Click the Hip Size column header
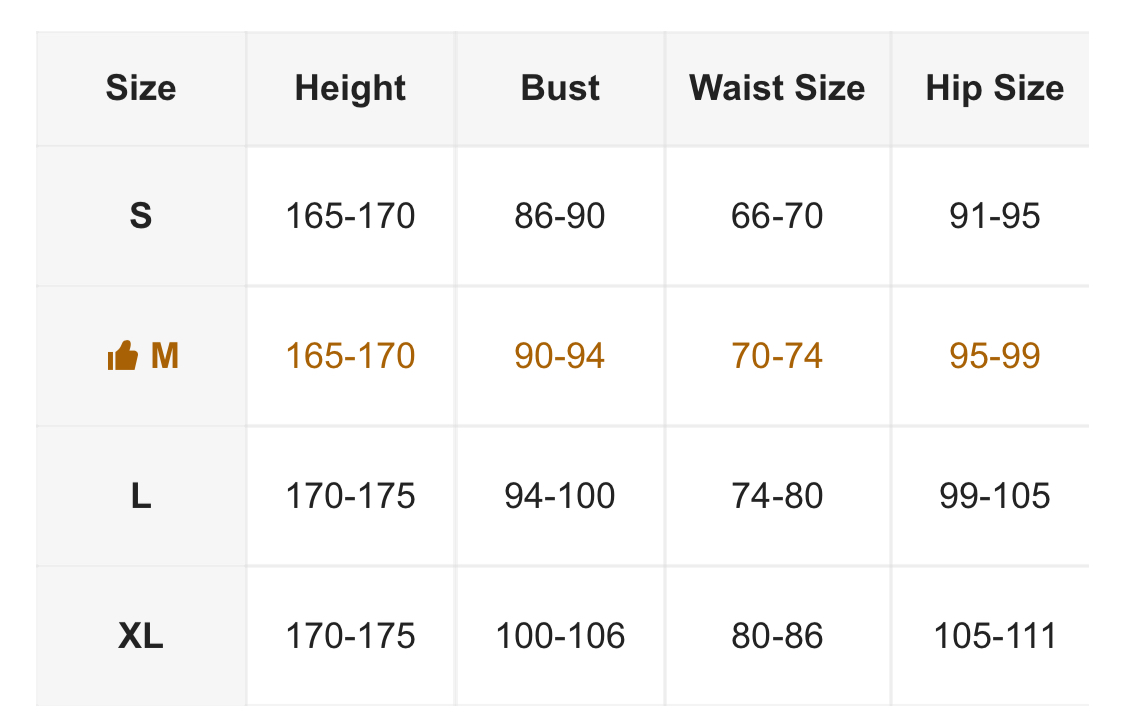The width and height of the screenshot is (1125, 722). coord(994,88)
